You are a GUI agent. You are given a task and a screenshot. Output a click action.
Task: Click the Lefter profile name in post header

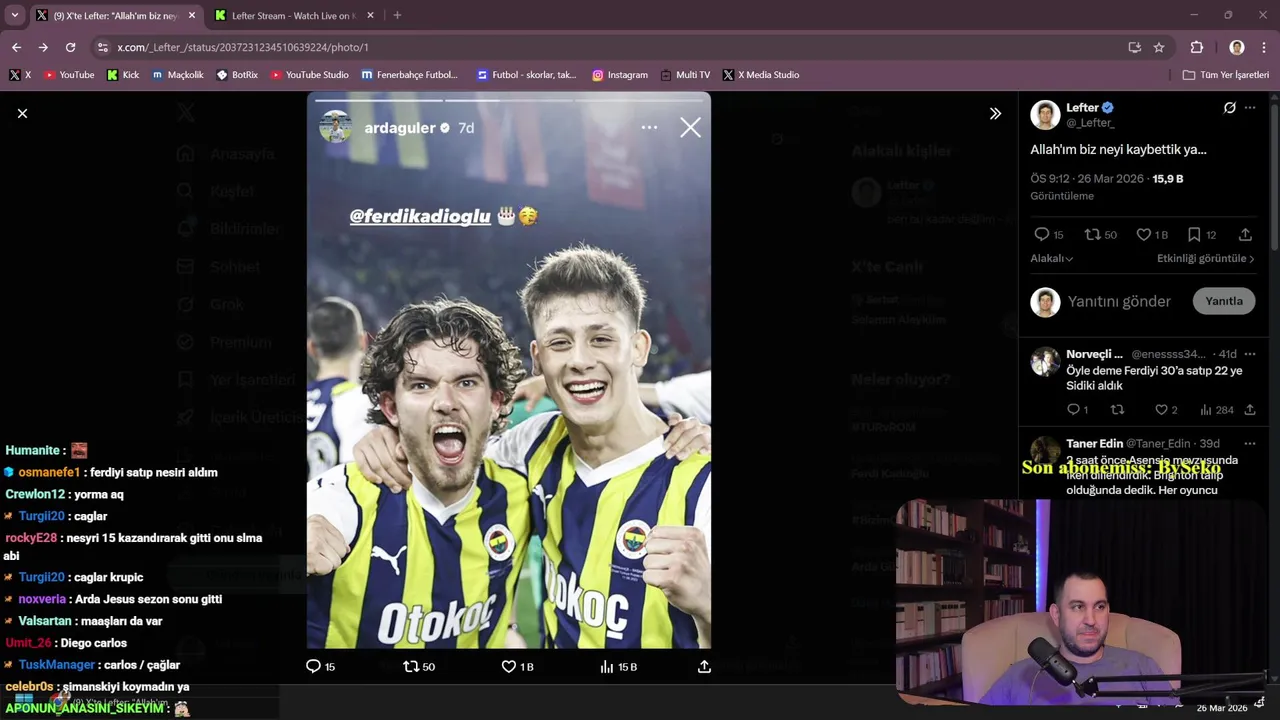[x=1082, y=107]
